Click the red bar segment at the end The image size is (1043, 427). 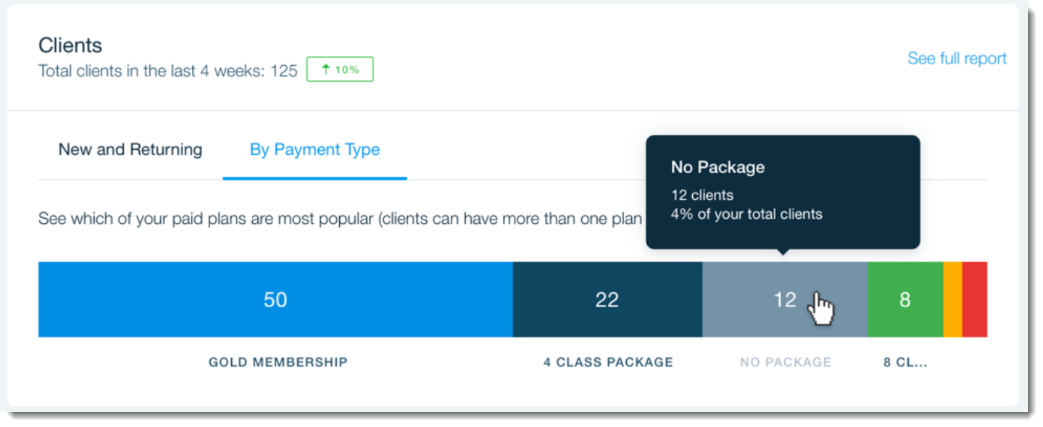(975, 300)
